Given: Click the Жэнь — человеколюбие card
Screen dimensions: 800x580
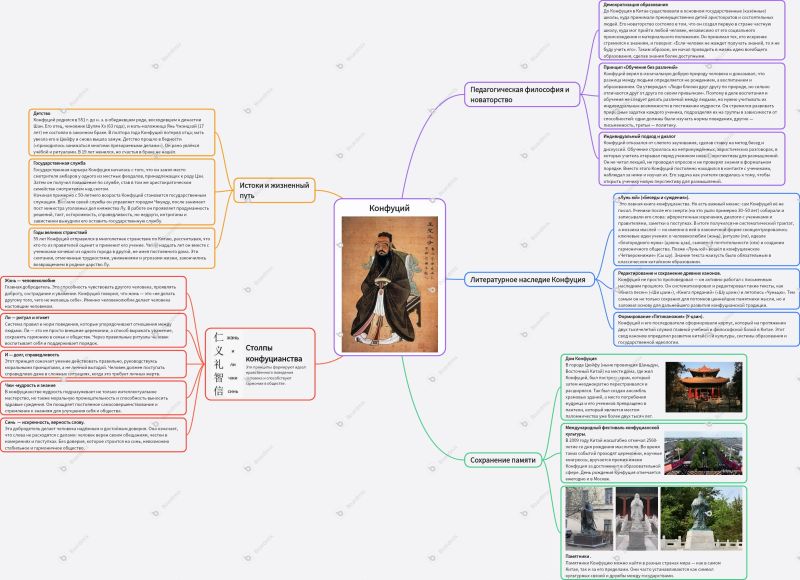Looking at the screenshot, I should coord(93,293).
